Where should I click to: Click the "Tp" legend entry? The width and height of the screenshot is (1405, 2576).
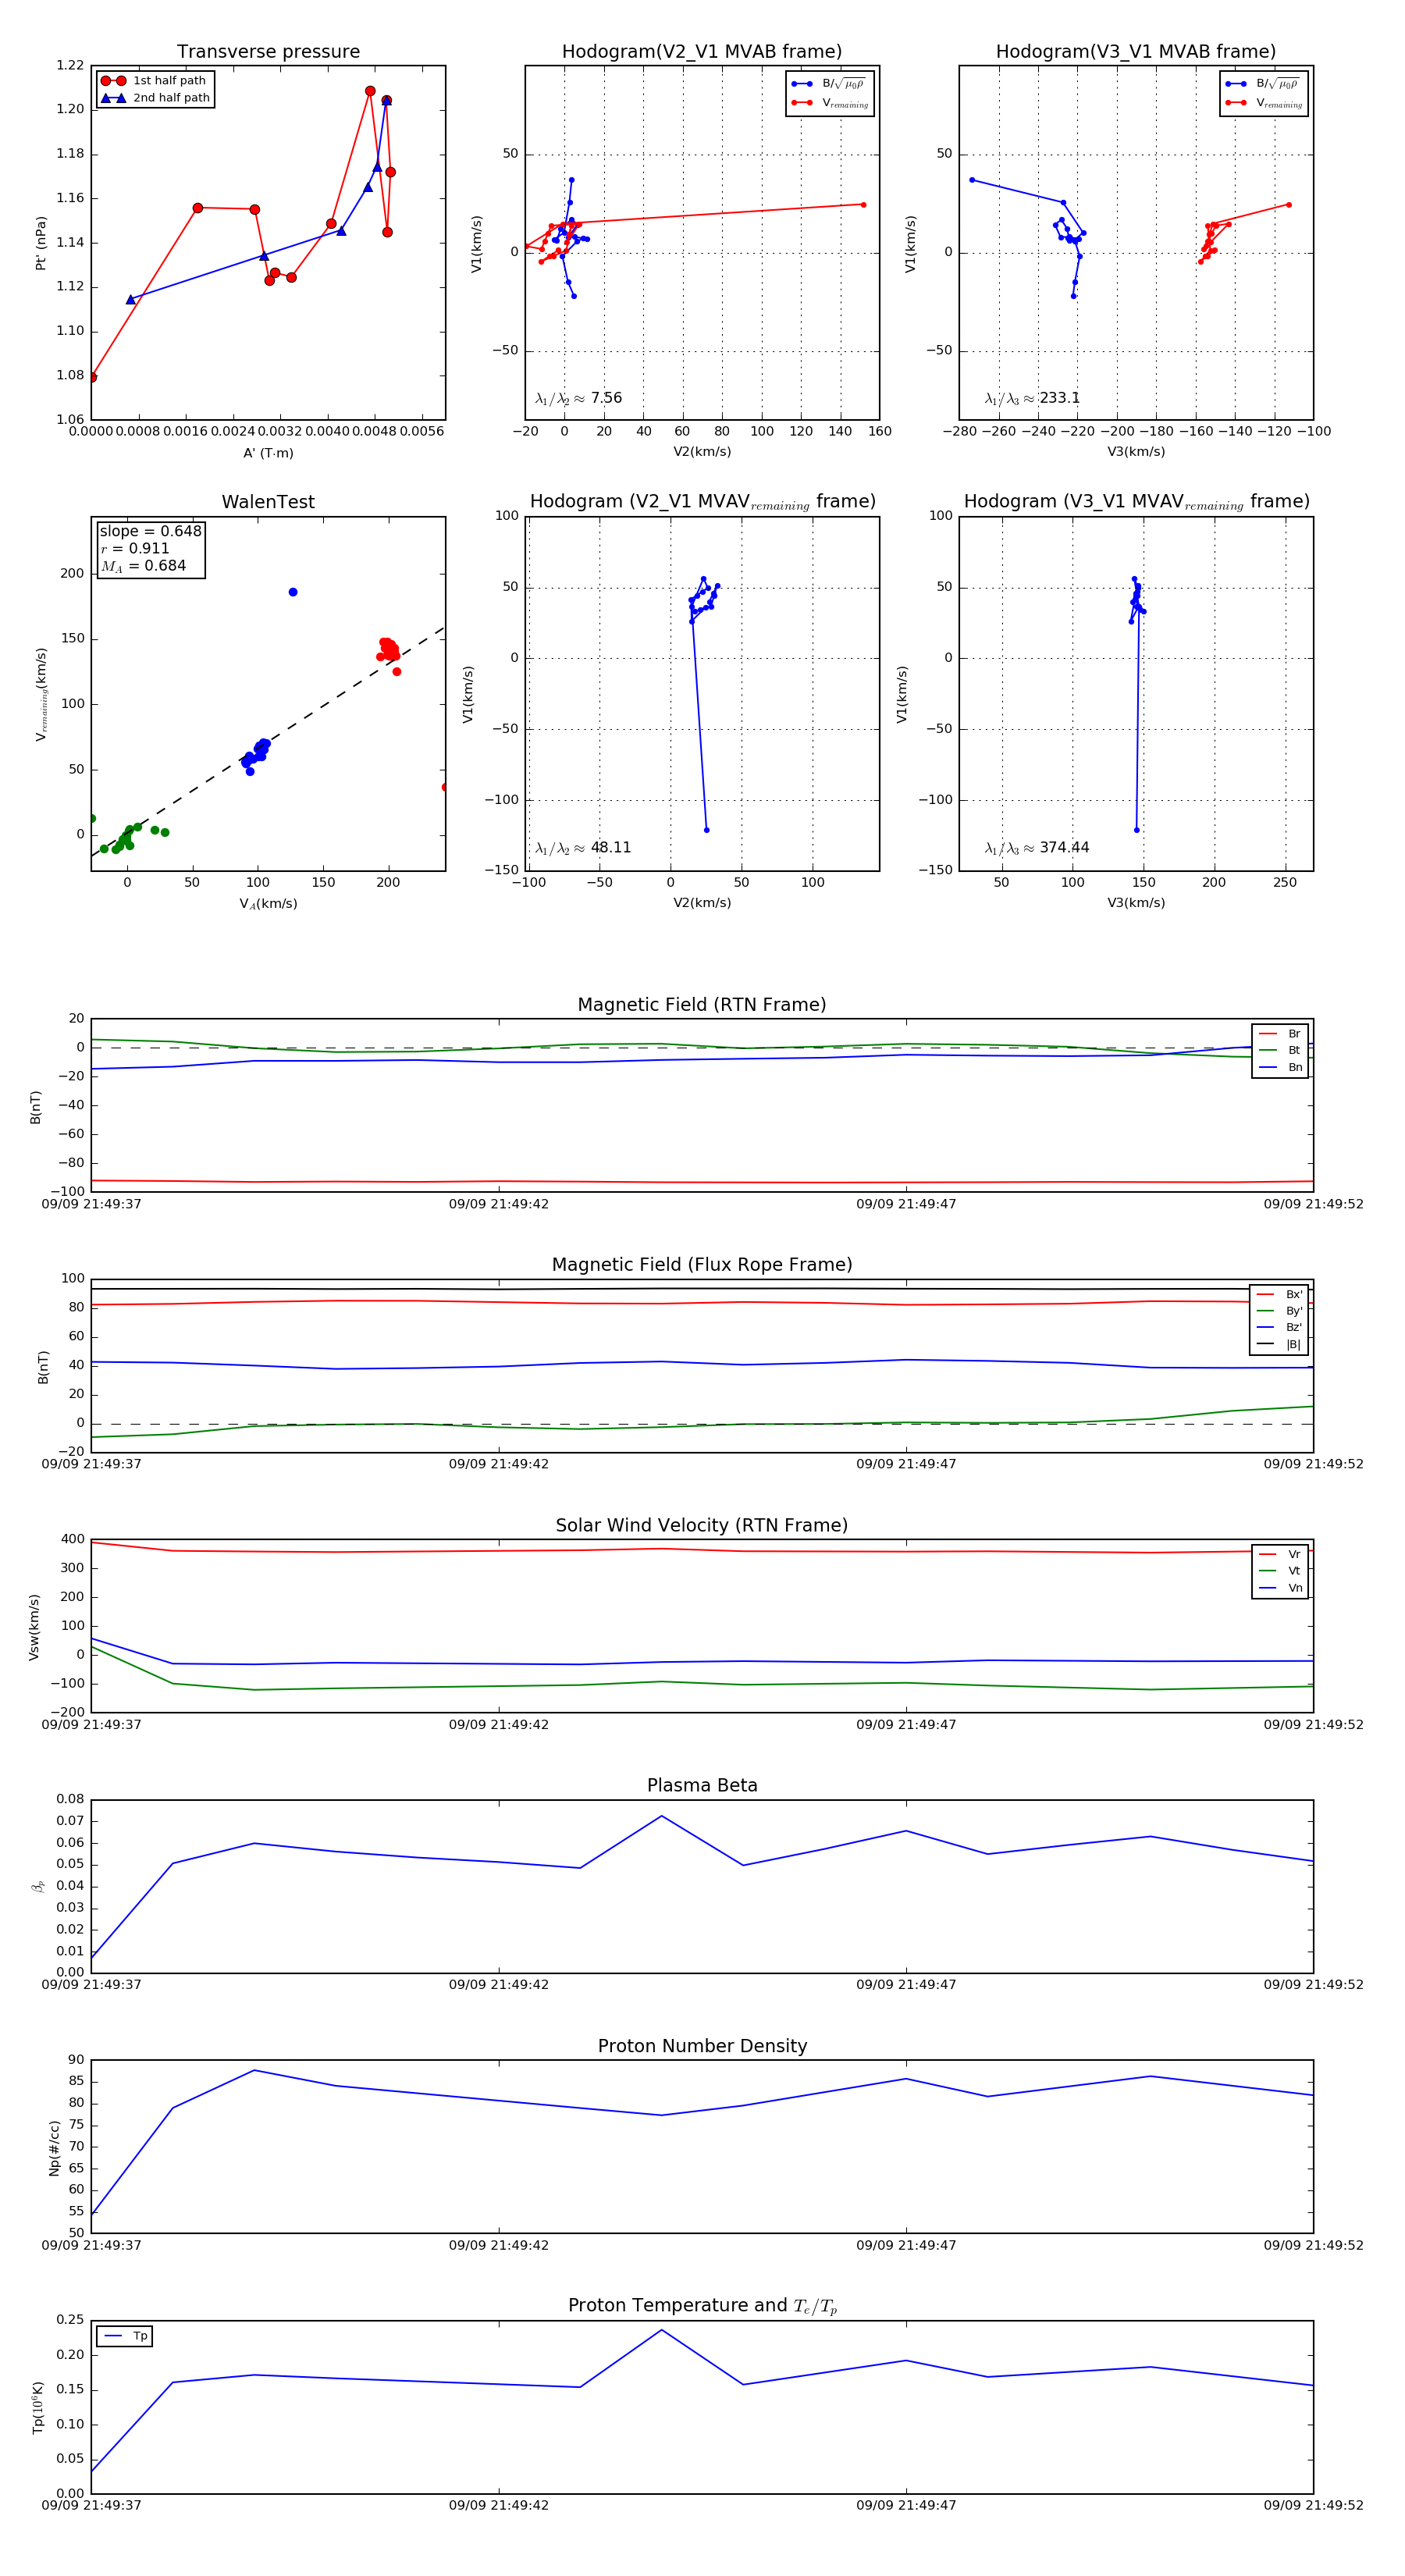[125, 2336]
